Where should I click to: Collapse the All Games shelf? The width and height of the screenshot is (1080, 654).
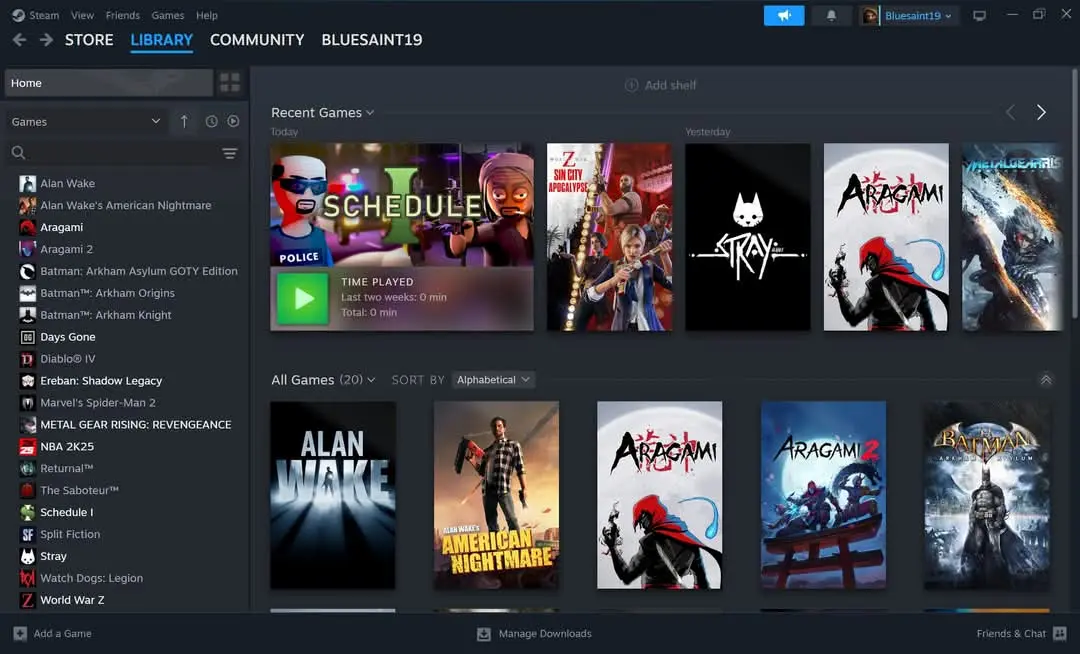point(1046,380)
